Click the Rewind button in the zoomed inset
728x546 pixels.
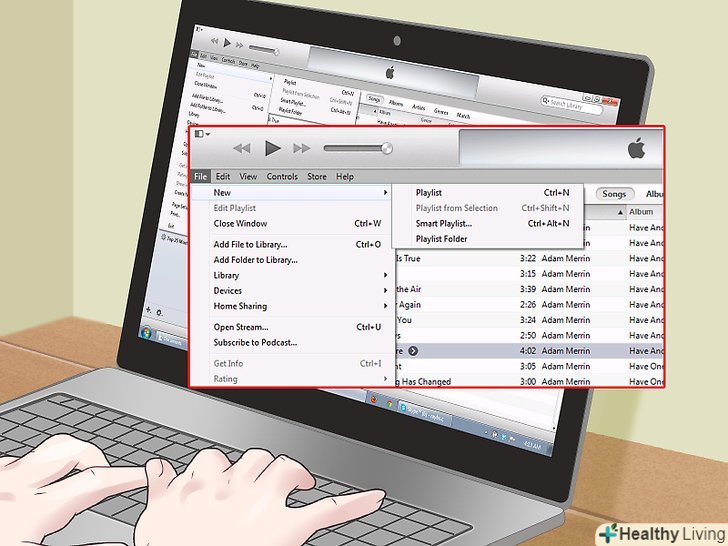tap(242, 149)
